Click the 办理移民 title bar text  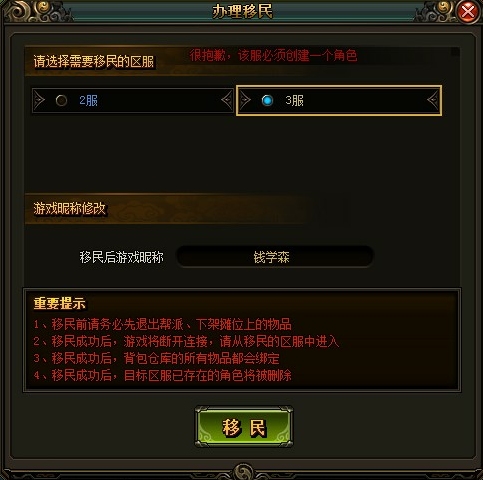242,11
